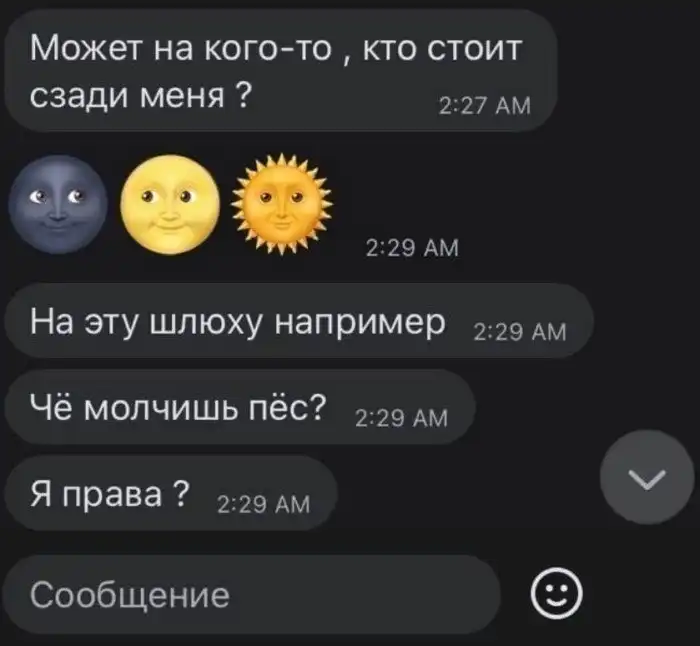The image size is (700, 646).
Task: Click the timestamp next to the word "например"
Action: [x=520, y=333]
